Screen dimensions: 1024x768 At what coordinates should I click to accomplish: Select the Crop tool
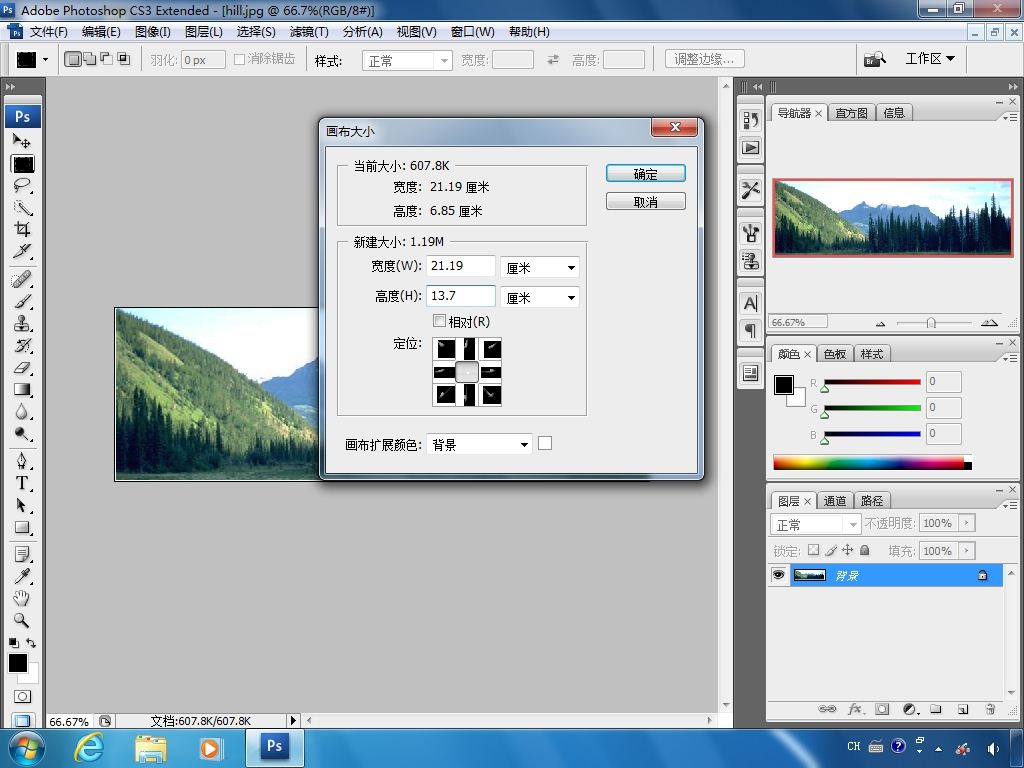pos(22,229)
